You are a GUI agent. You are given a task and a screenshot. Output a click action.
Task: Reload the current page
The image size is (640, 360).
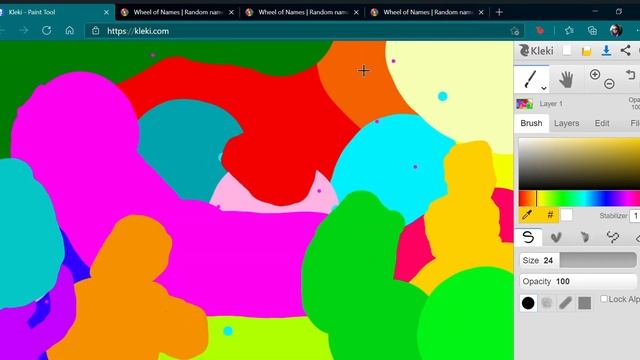point(47,31)
